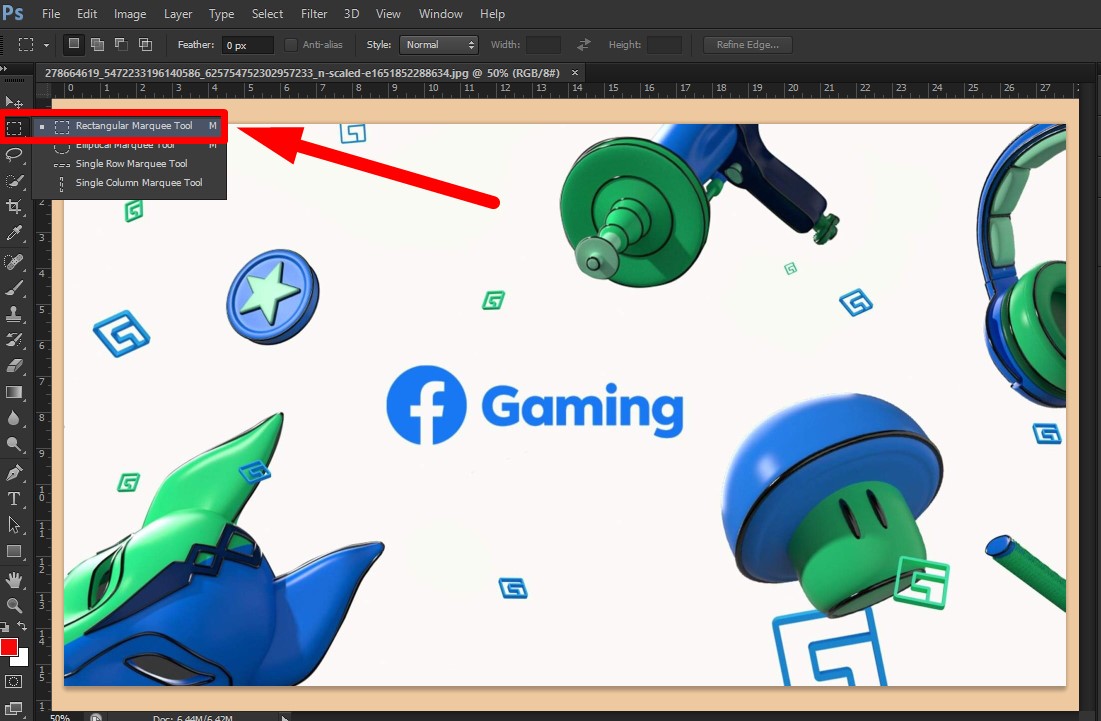The height and width of the screenshot is (721, 1101).
Task: Open the Layer menu
Action: click(x=178, y=14)
